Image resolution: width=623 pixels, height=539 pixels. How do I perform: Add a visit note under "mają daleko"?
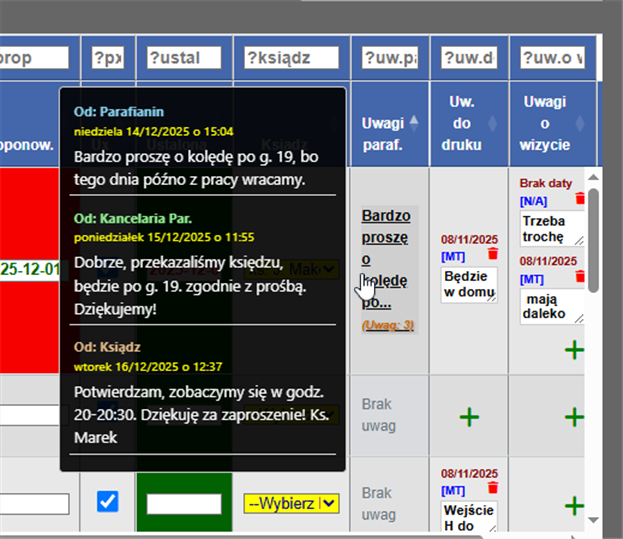(x=574, y=350)
